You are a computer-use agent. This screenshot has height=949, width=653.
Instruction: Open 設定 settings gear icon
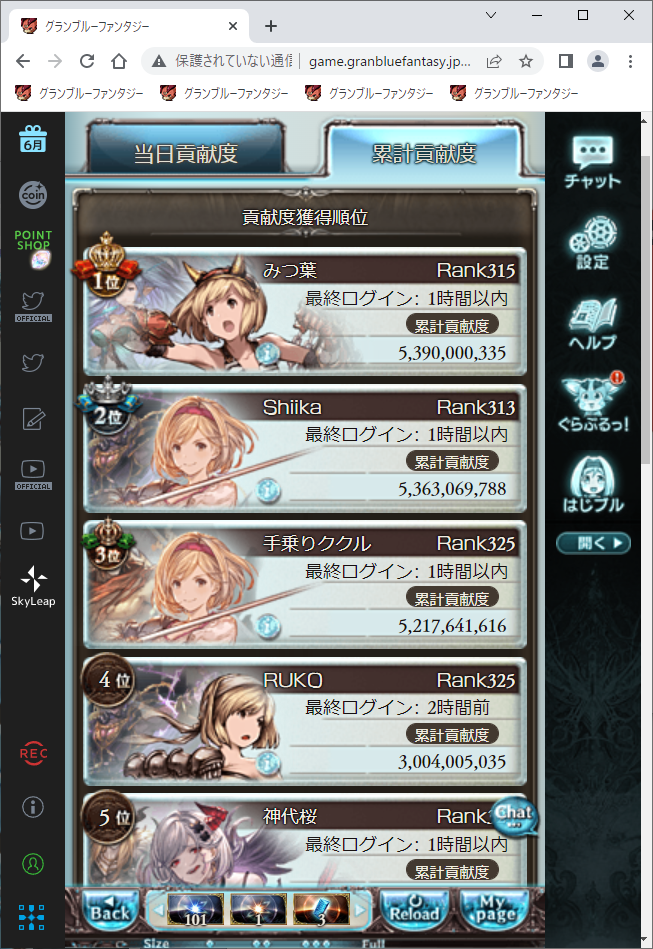(x=592, y=243)
